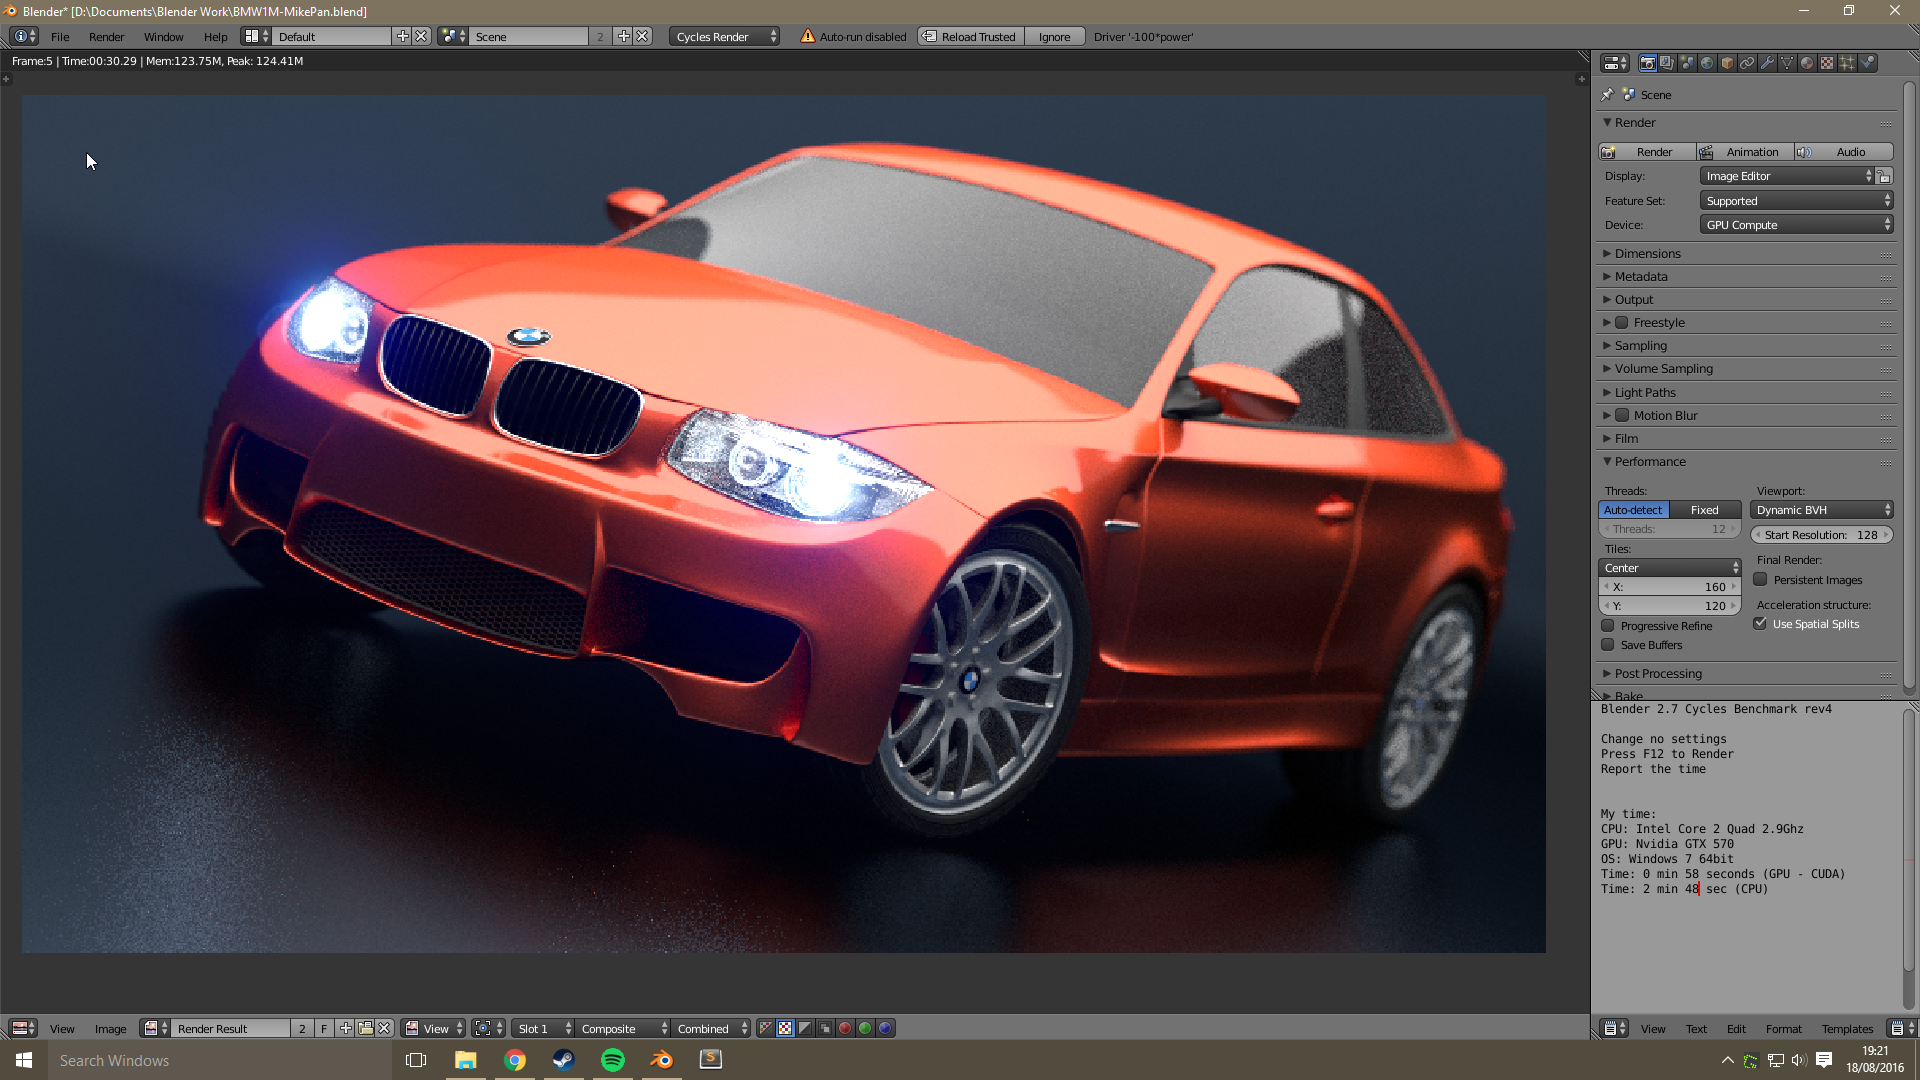Click Threads value input field

coord(1667,529)
